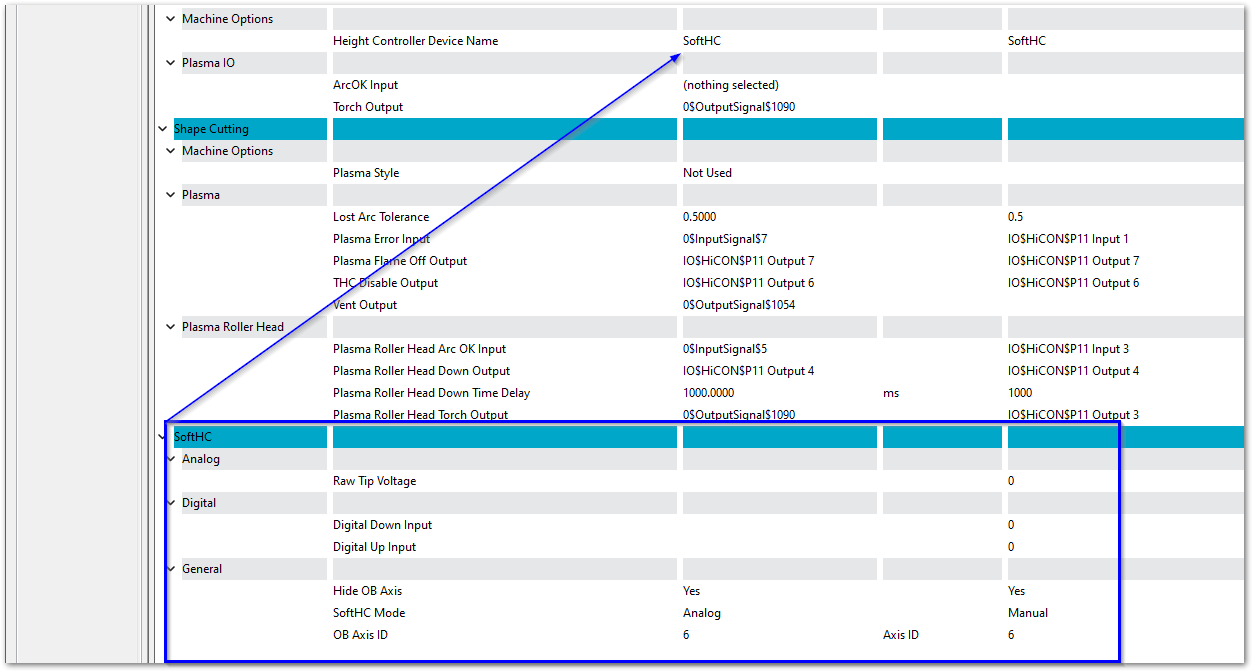1253x672 pixels.
Task: Select the Digital Down Input row label
Action: click(x=382, y=525)
